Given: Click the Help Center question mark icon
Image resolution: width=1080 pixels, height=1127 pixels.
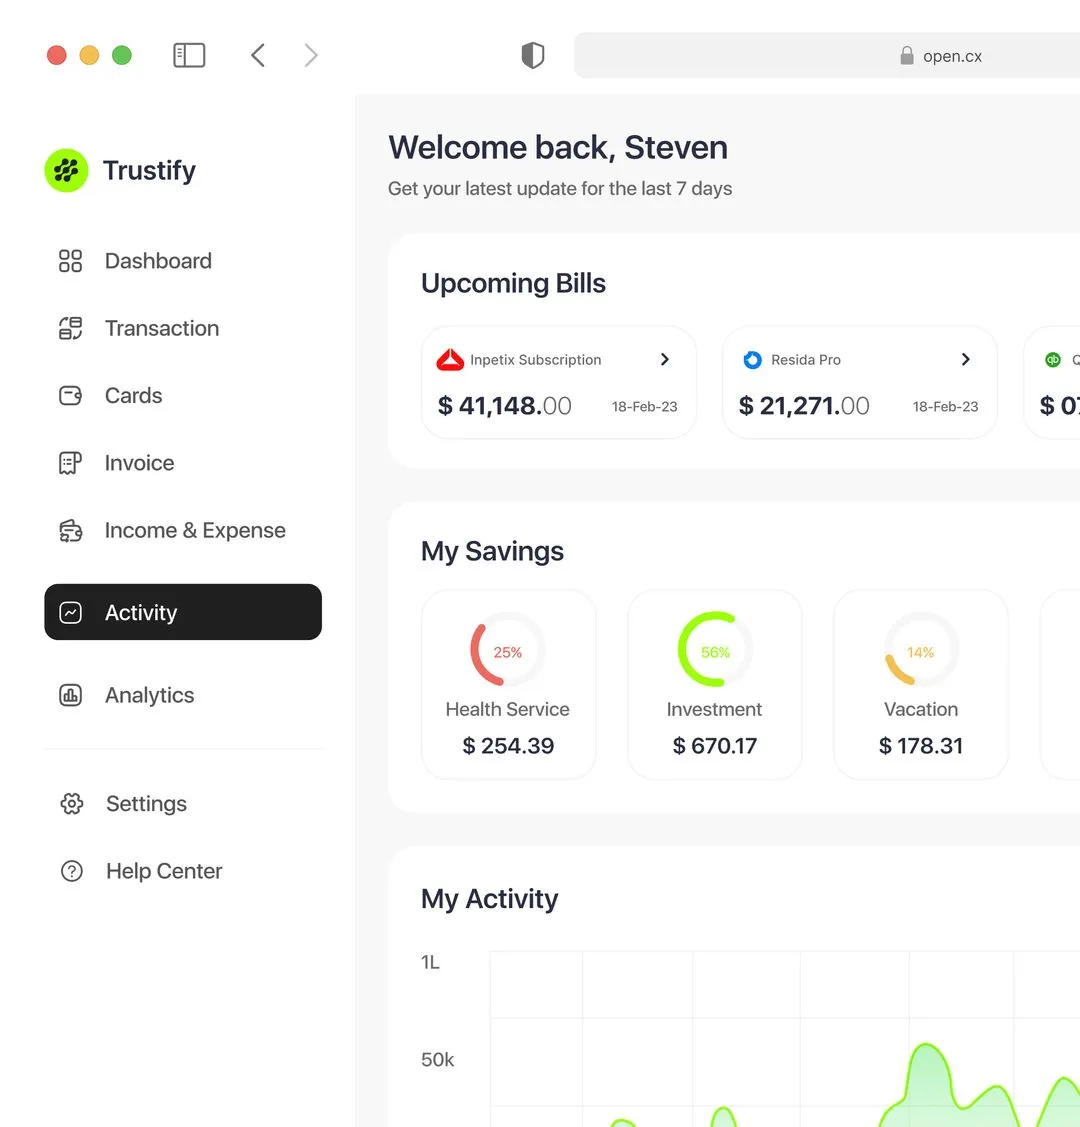Looking at the screenshot, I should (72, 871).
